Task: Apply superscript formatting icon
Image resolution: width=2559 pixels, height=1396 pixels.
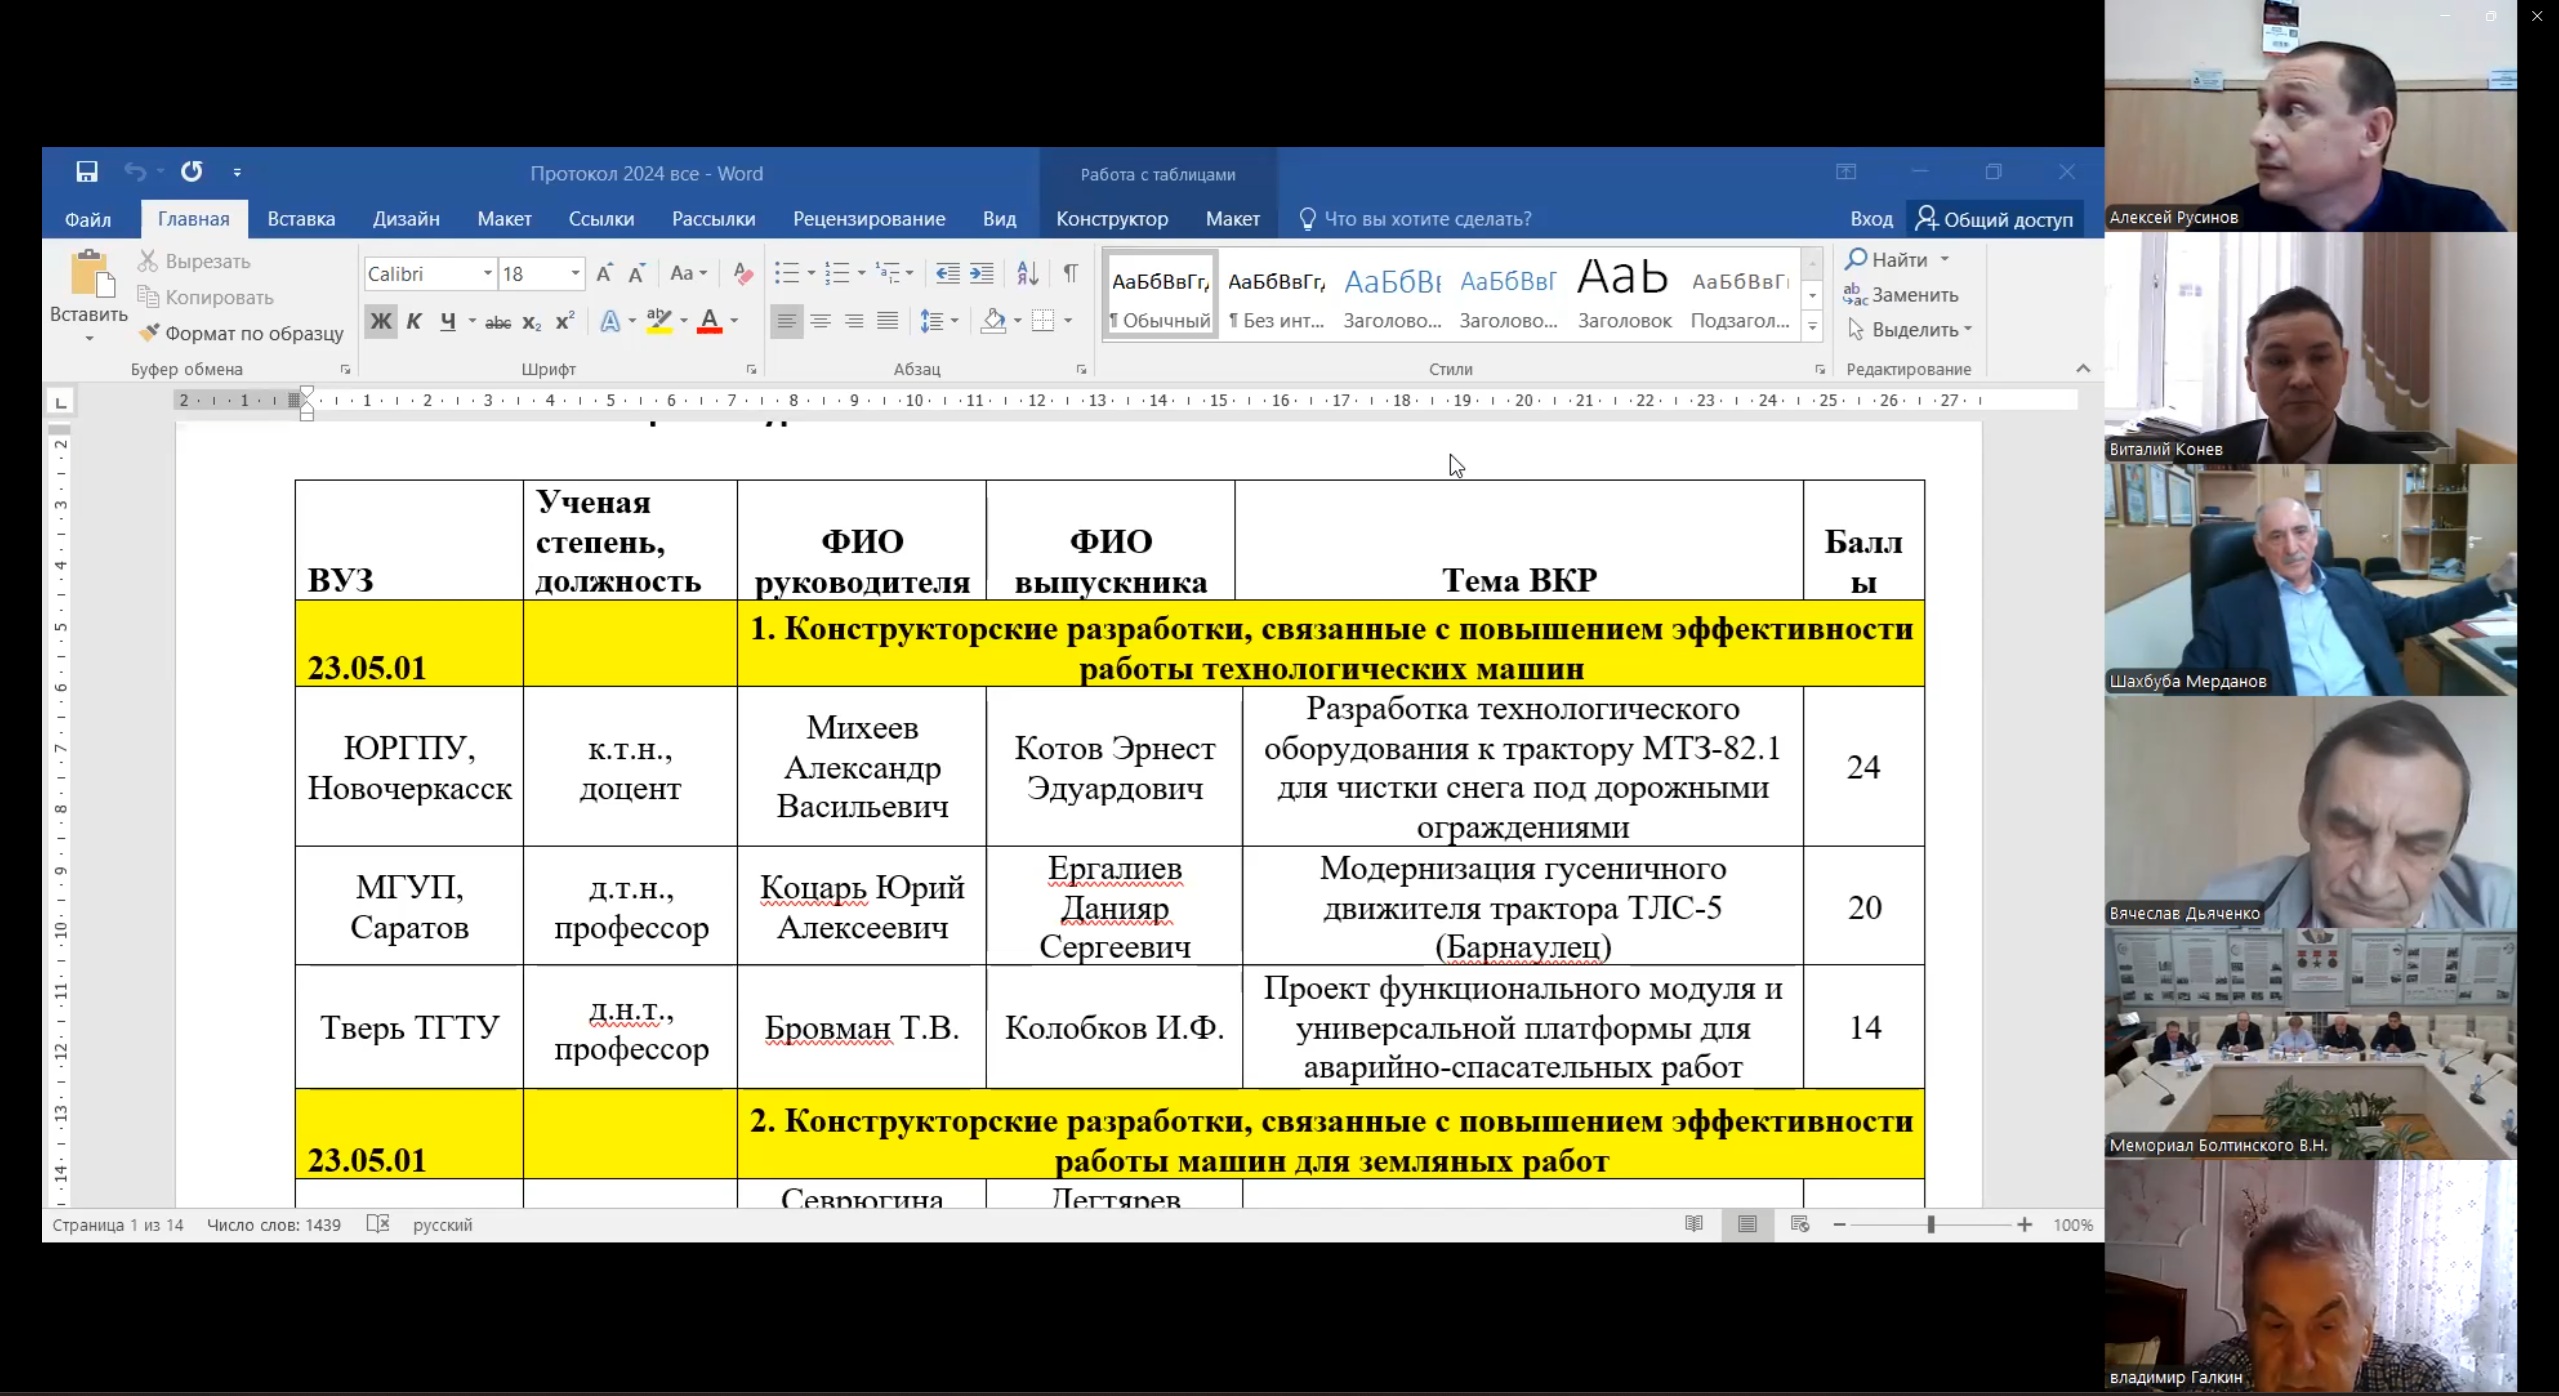Action: coord(565,321)
